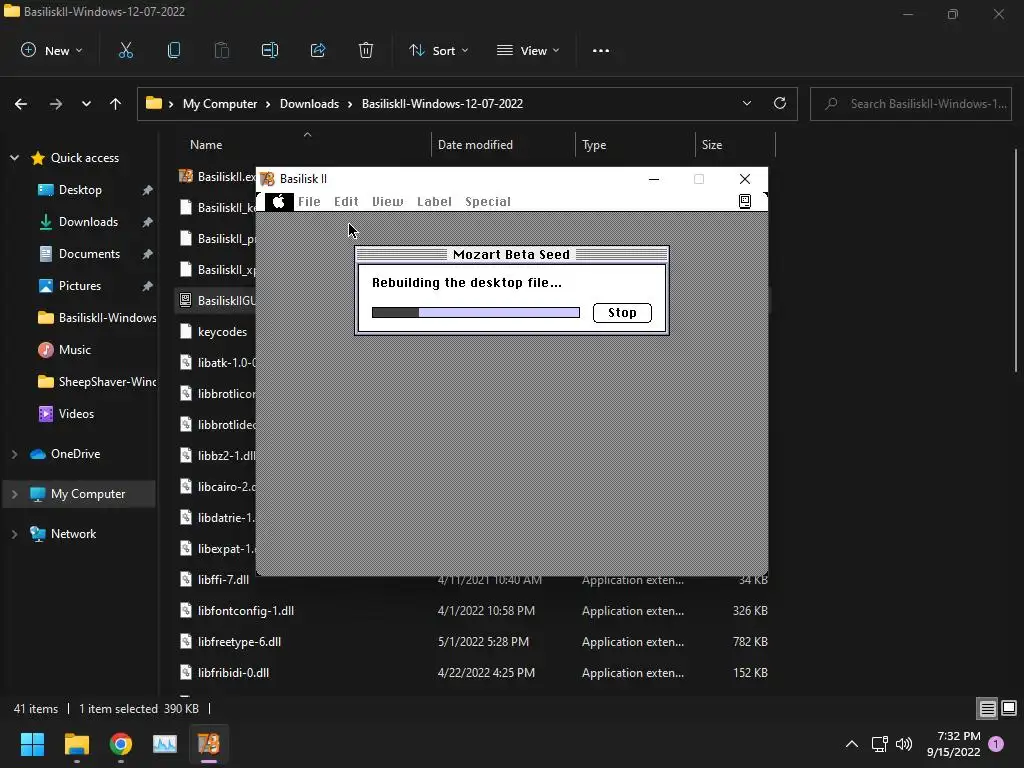This screenshot has height=768, width=1024.
Task: Select libffi-7.dll file
Action: point(223,580)
